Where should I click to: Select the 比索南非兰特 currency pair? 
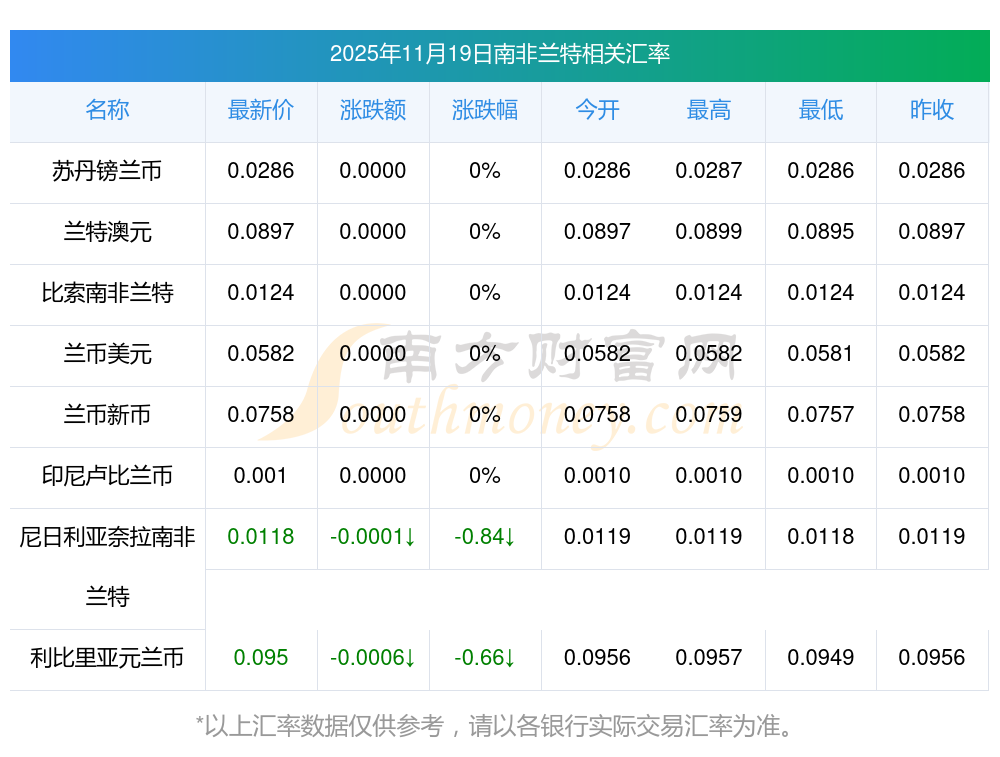pos(107,293)
